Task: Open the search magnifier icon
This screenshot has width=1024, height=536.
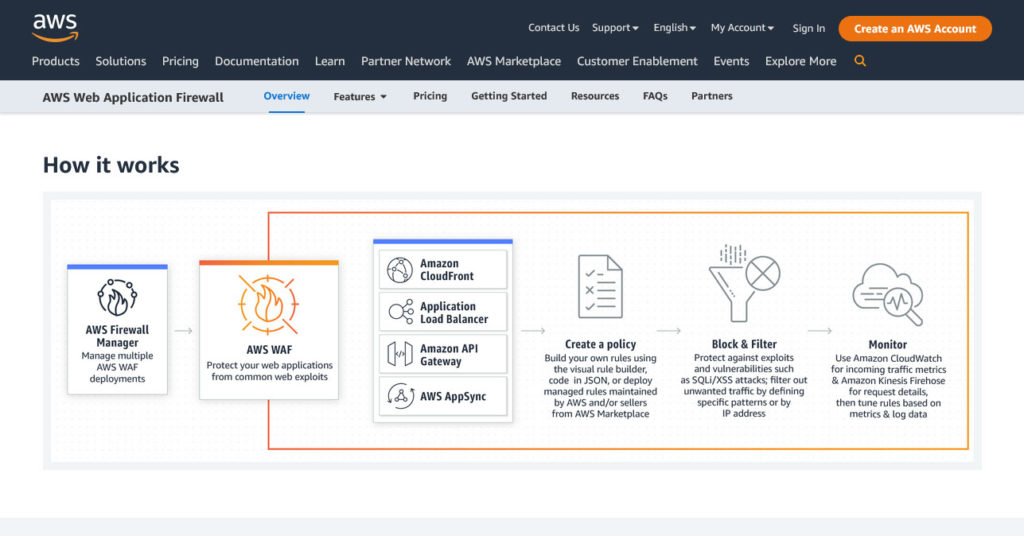Action: click(860, 61)
